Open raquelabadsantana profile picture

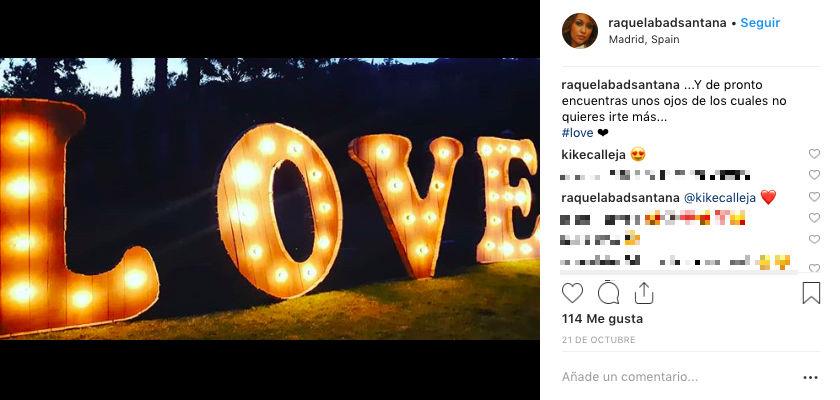[x=580, y=31]
